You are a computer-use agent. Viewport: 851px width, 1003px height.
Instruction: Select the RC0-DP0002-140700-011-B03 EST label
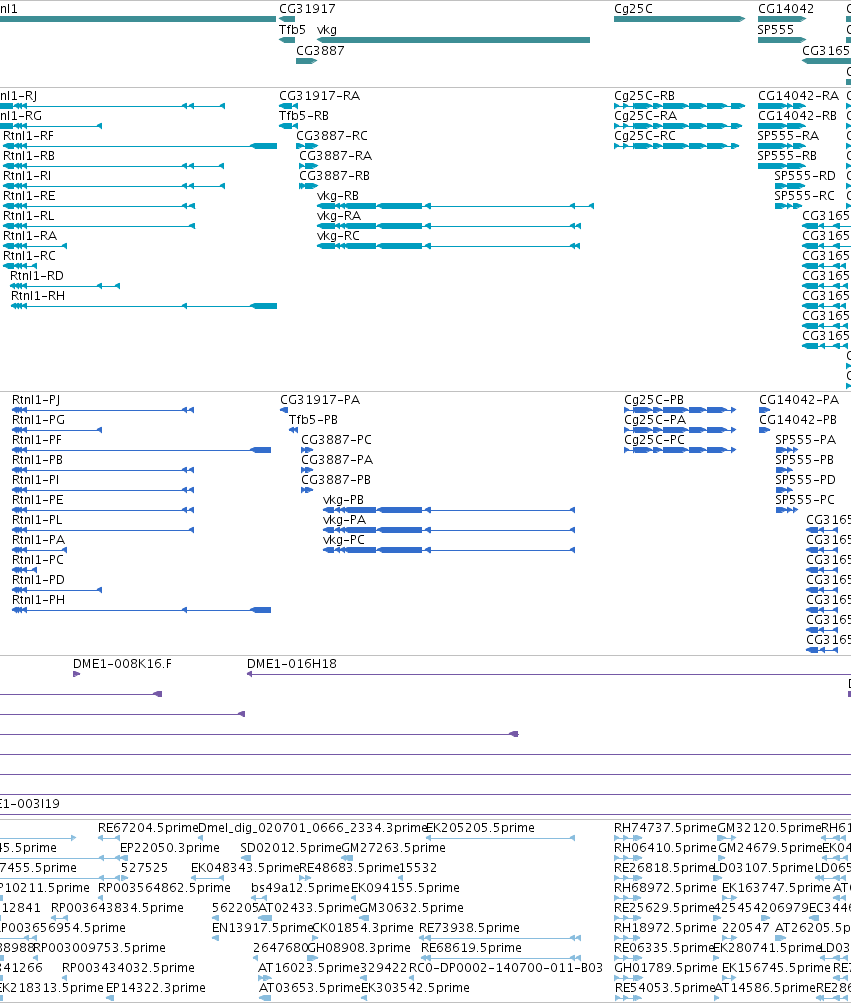click(506, 968)
